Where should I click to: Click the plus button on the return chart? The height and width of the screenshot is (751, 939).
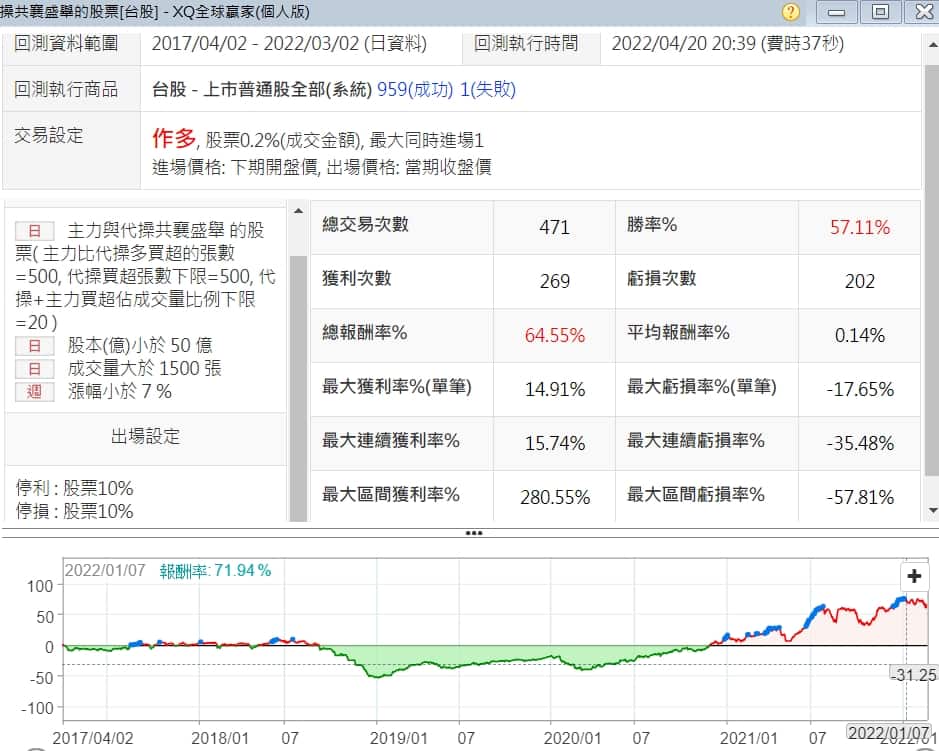pos(914,576)
